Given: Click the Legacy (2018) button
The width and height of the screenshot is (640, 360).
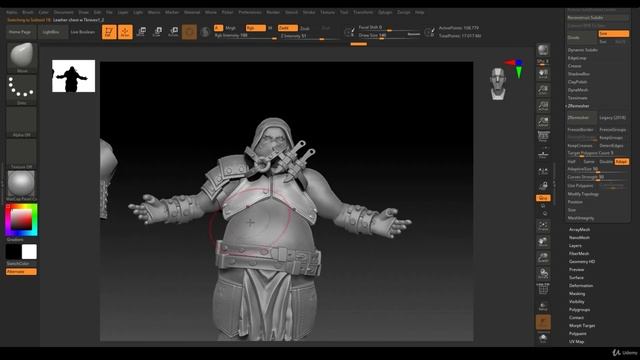Looking at the screenshot, I should click(612, 118).
